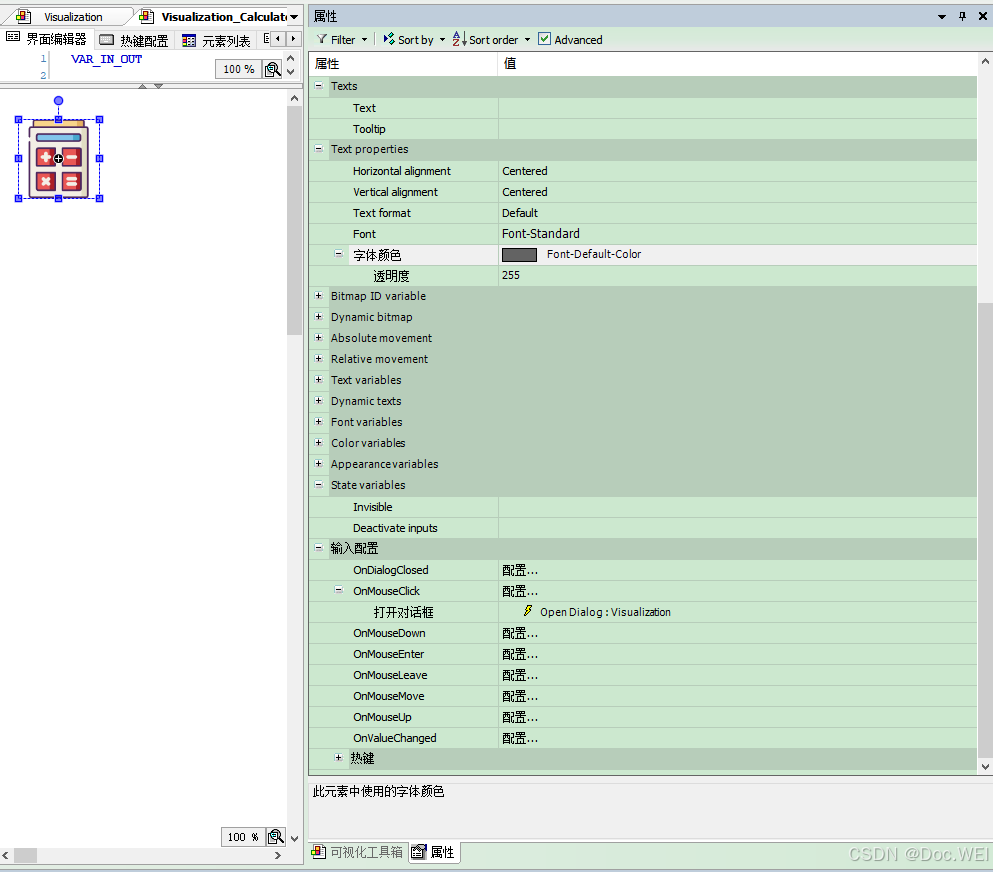The width and height of the screenshot is (993, 872).
Task: Click the Deactivate inputs value field
Action: click(x=738, y=528)
